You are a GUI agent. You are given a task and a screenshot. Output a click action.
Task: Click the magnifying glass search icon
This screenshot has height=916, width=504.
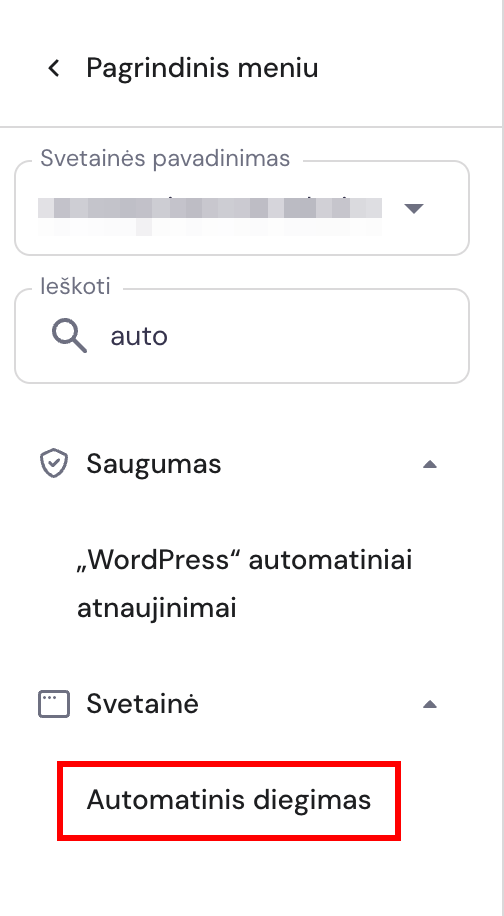click(x=69, y=336)
